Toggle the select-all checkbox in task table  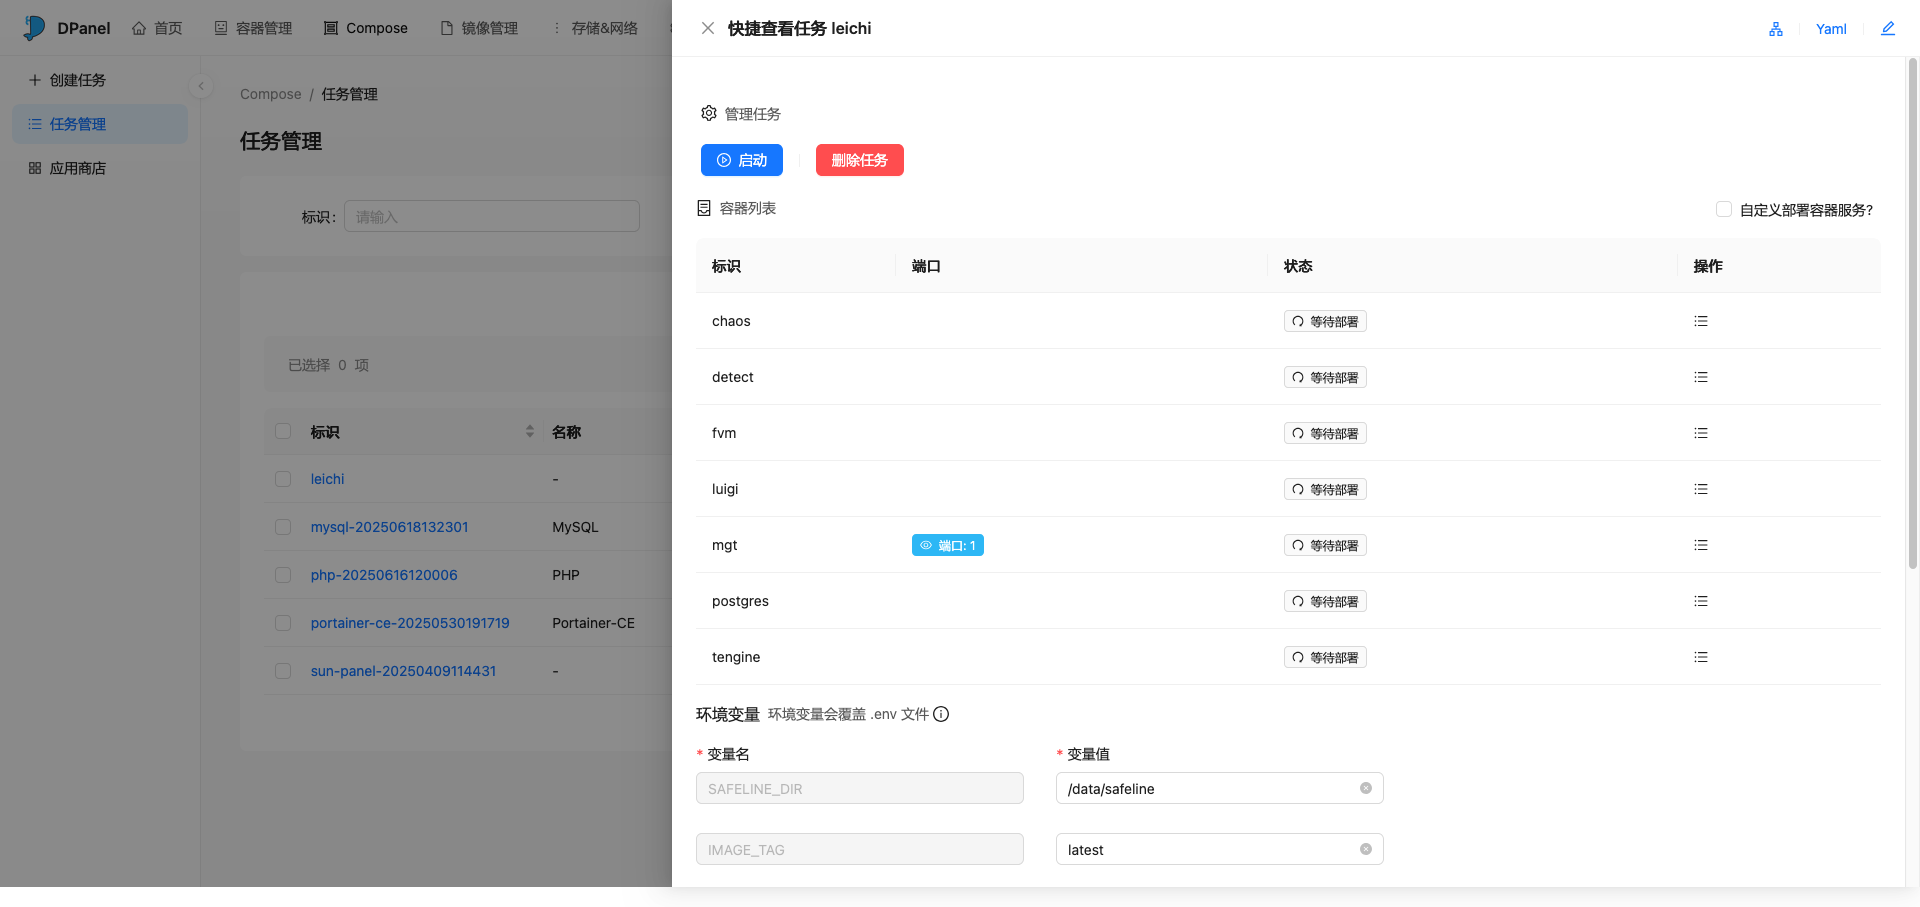pos(283,431)
